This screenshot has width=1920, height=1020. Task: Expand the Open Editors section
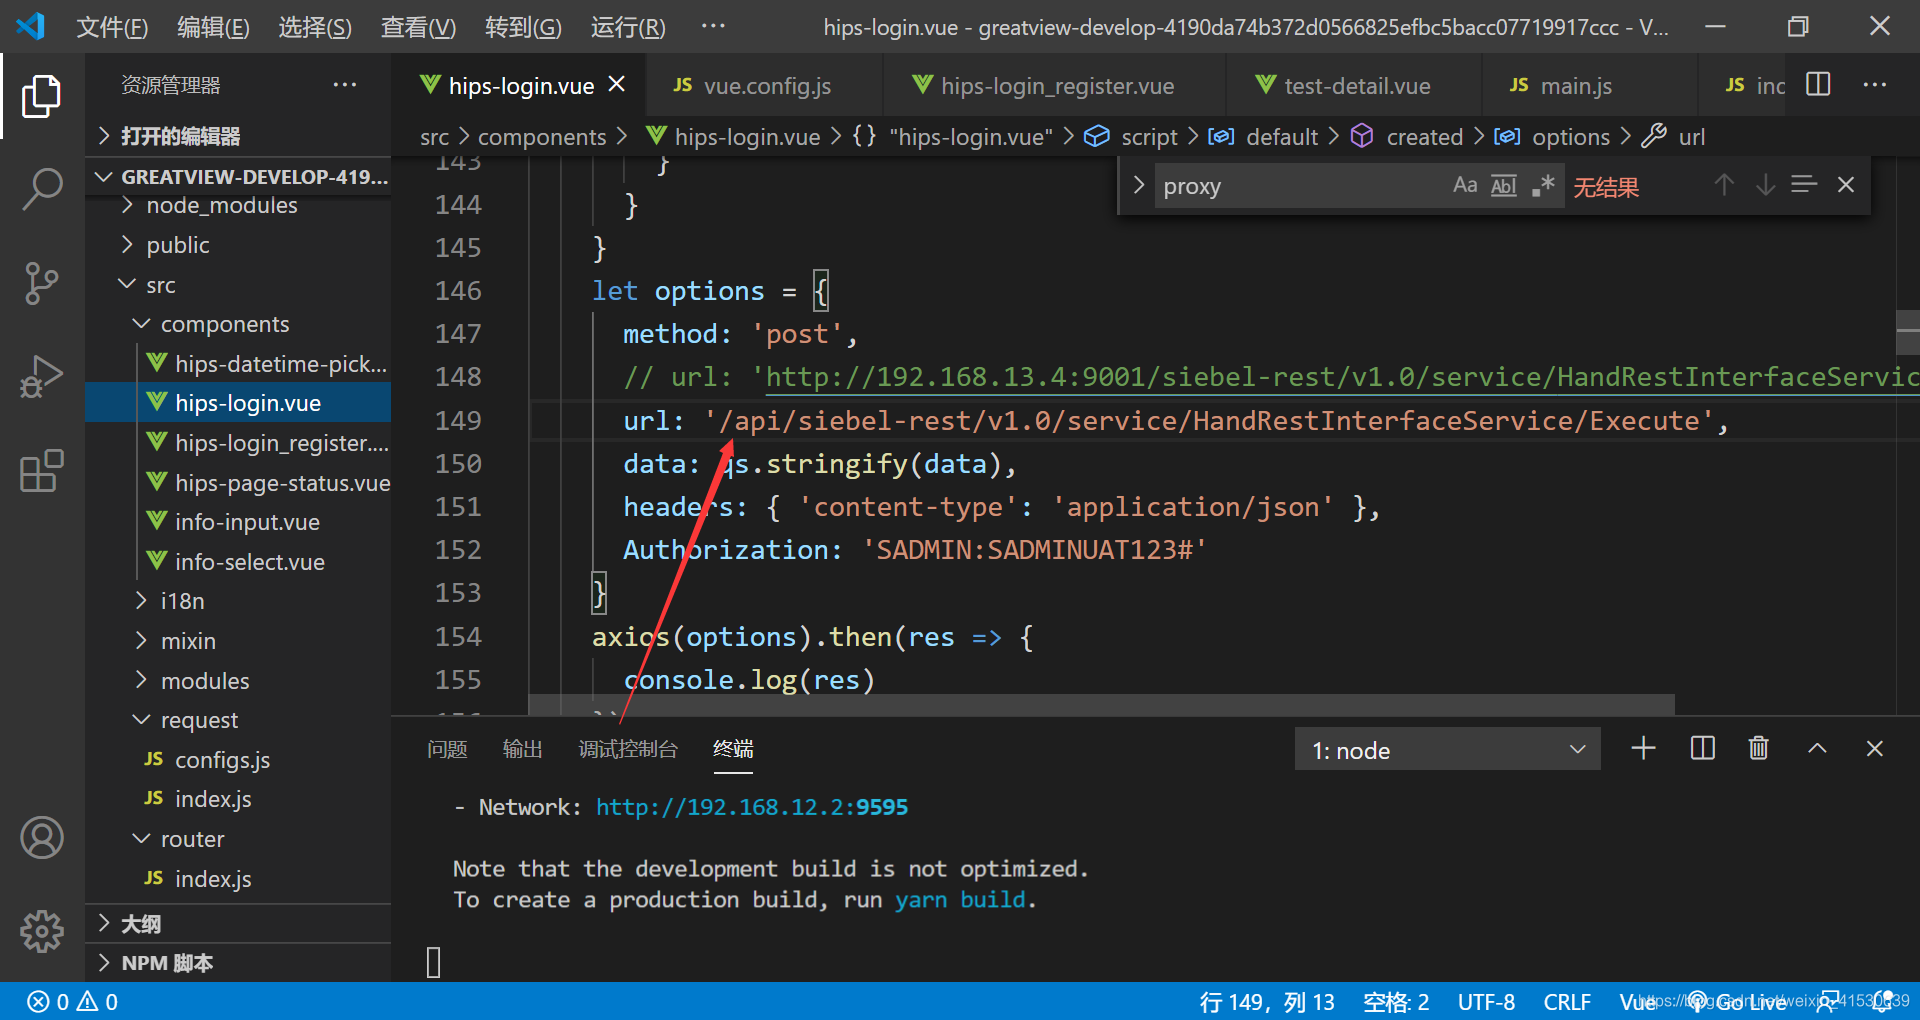point(238,136)
